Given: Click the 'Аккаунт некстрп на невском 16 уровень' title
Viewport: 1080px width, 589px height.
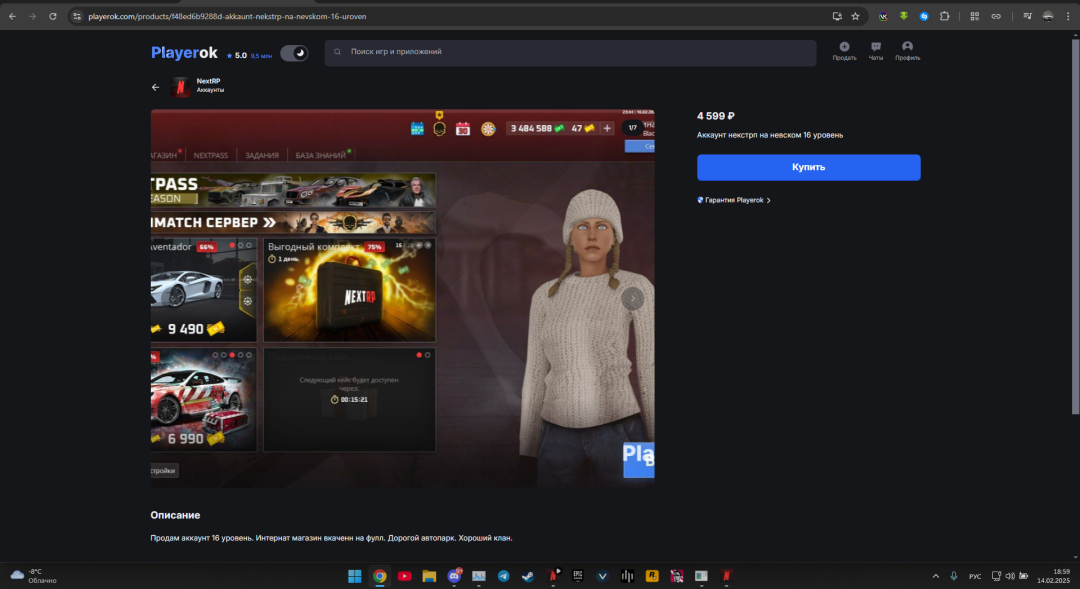Looking at the screenshot, I should tap(770, 135).
